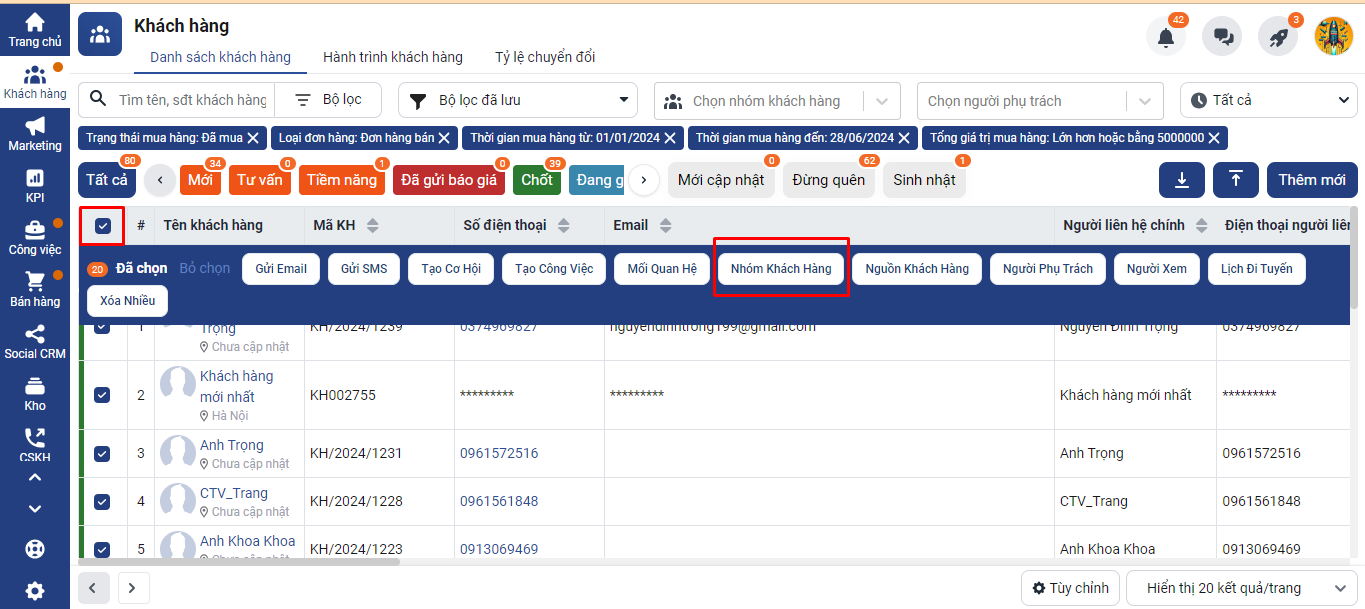Click the Thêm mới button
The width and height of the screenshot is (1365, 609).
[x=1311, y=180]
